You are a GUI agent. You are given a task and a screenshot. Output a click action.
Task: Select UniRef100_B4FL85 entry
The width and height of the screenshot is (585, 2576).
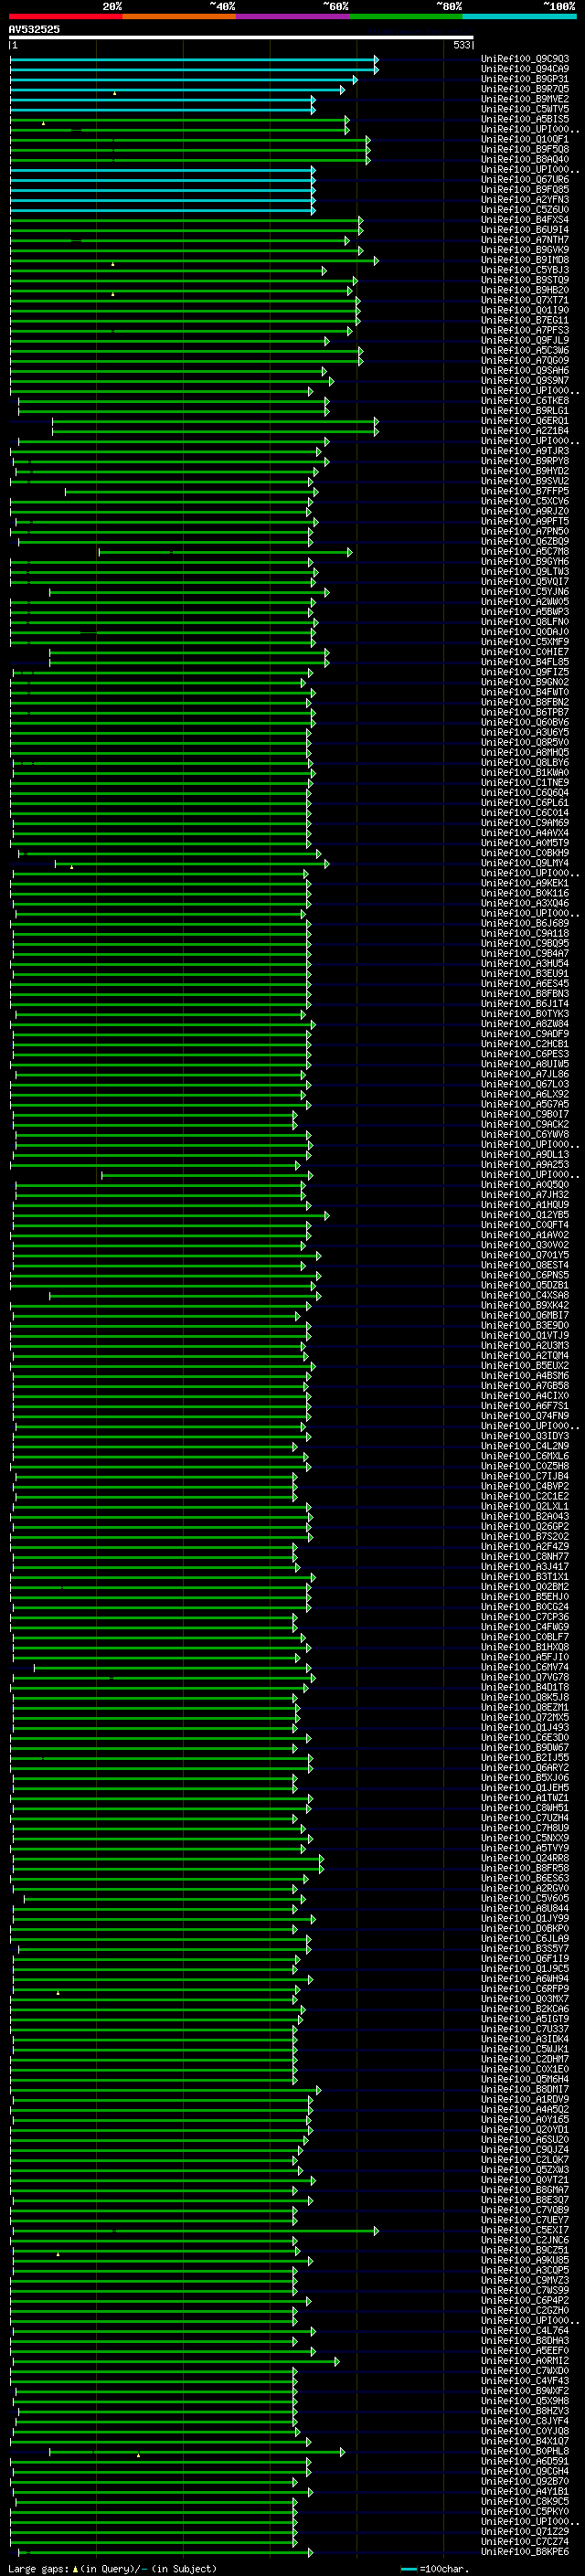coord(525,662)
